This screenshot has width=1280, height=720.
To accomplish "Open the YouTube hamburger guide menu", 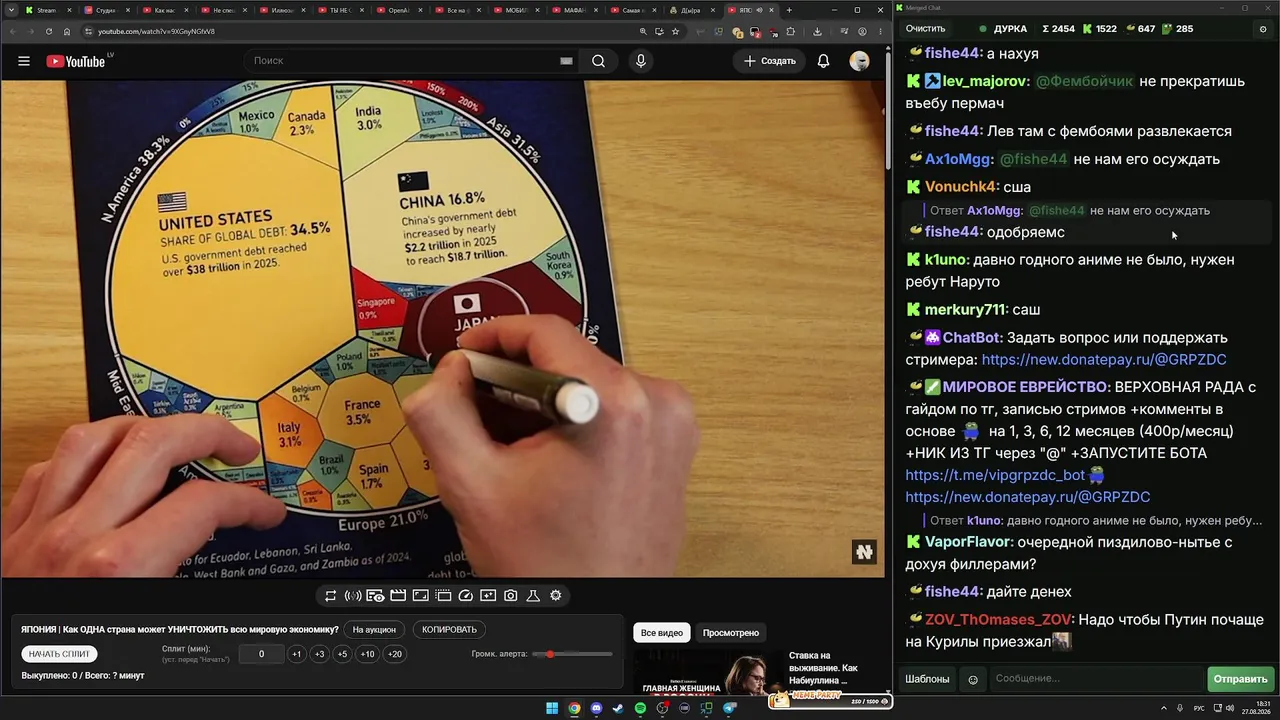I will (24, 61).
